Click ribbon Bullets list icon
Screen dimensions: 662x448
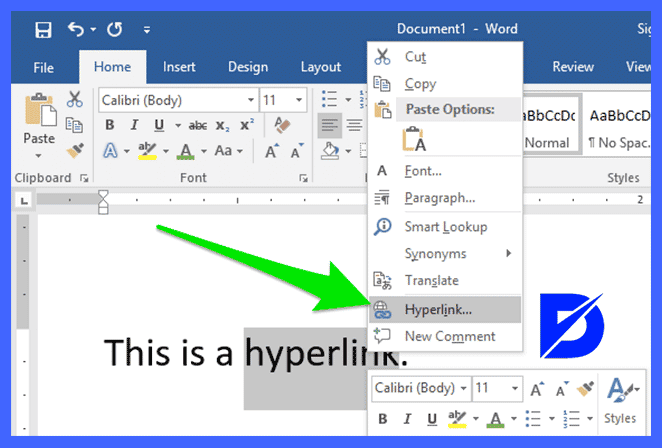329,100
